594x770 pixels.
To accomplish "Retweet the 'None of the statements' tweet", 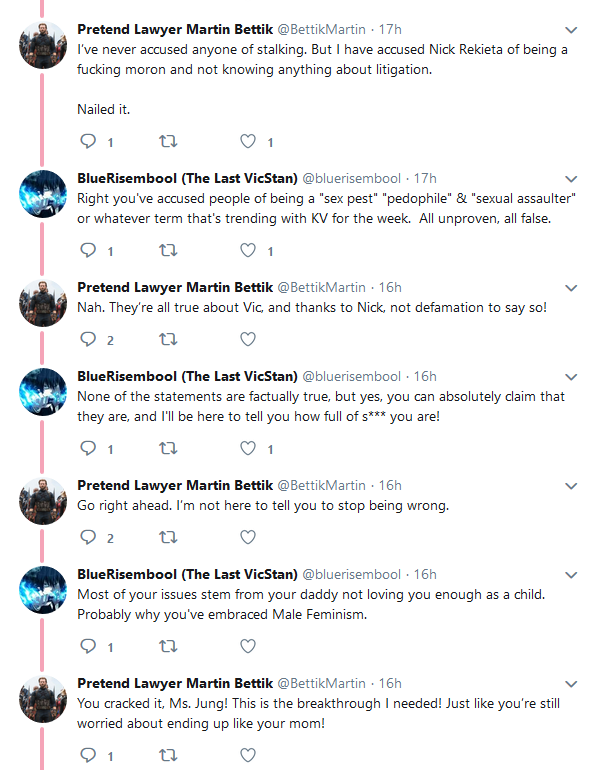I will coord(168,448).
